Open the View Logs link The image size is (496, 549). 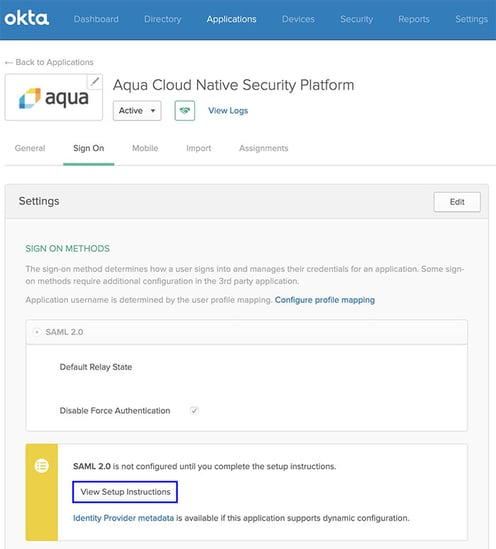coord(228,111)
